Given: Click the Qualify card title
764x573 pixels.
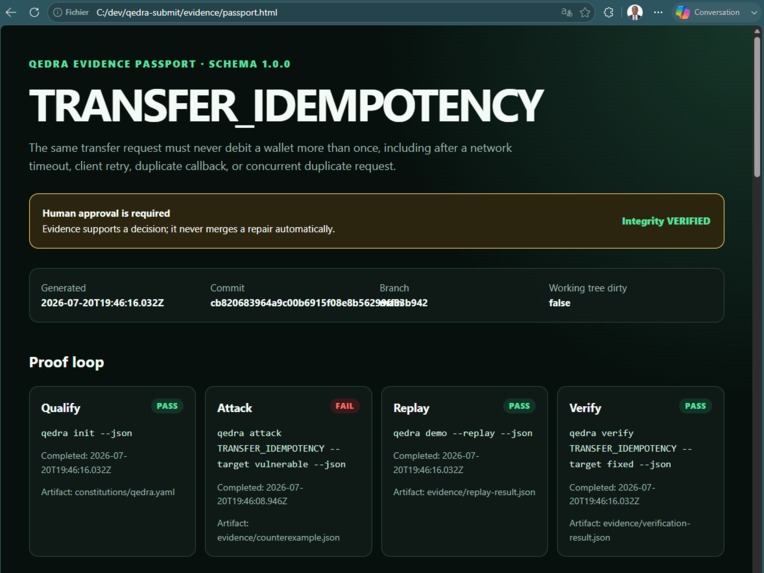Looking at the screenshot, I should (x=60, y=408).
